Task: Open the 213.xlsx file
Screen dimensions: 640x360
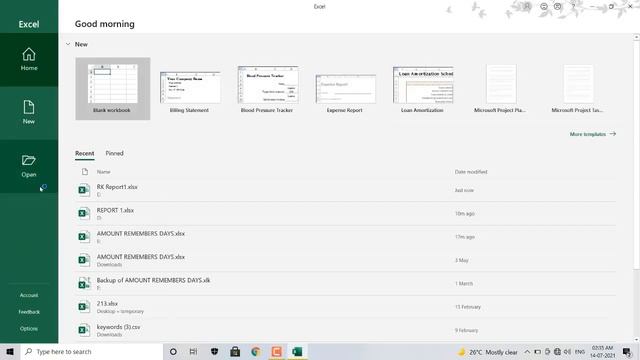Action: 345,307
